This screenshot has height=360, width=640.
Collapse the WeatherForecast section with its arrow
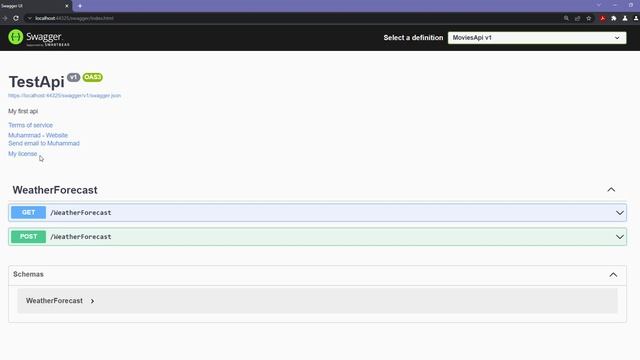611,190
